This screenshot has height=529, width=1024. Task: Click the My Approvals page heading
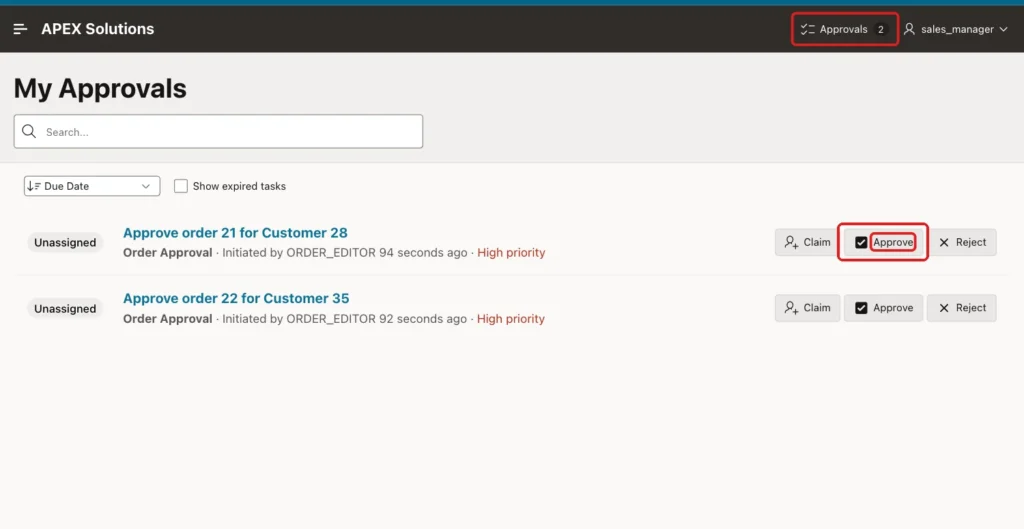(x=100, y=88)
